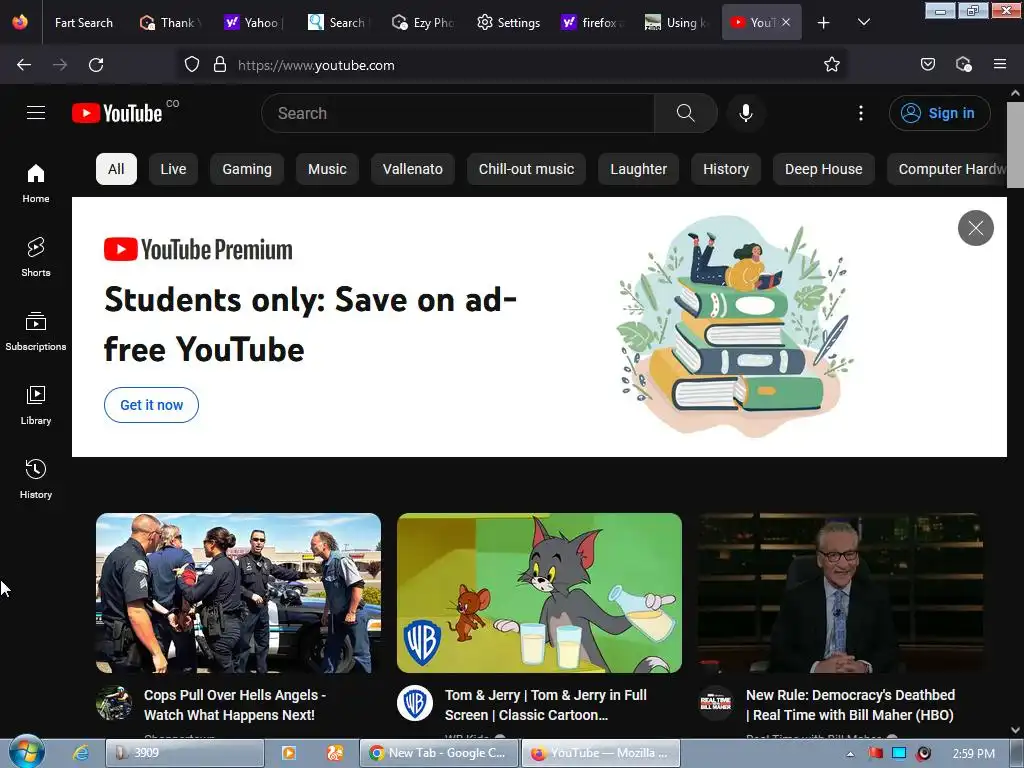
Task: Open Subscriptions in sidebar
Action: [36, 332]
